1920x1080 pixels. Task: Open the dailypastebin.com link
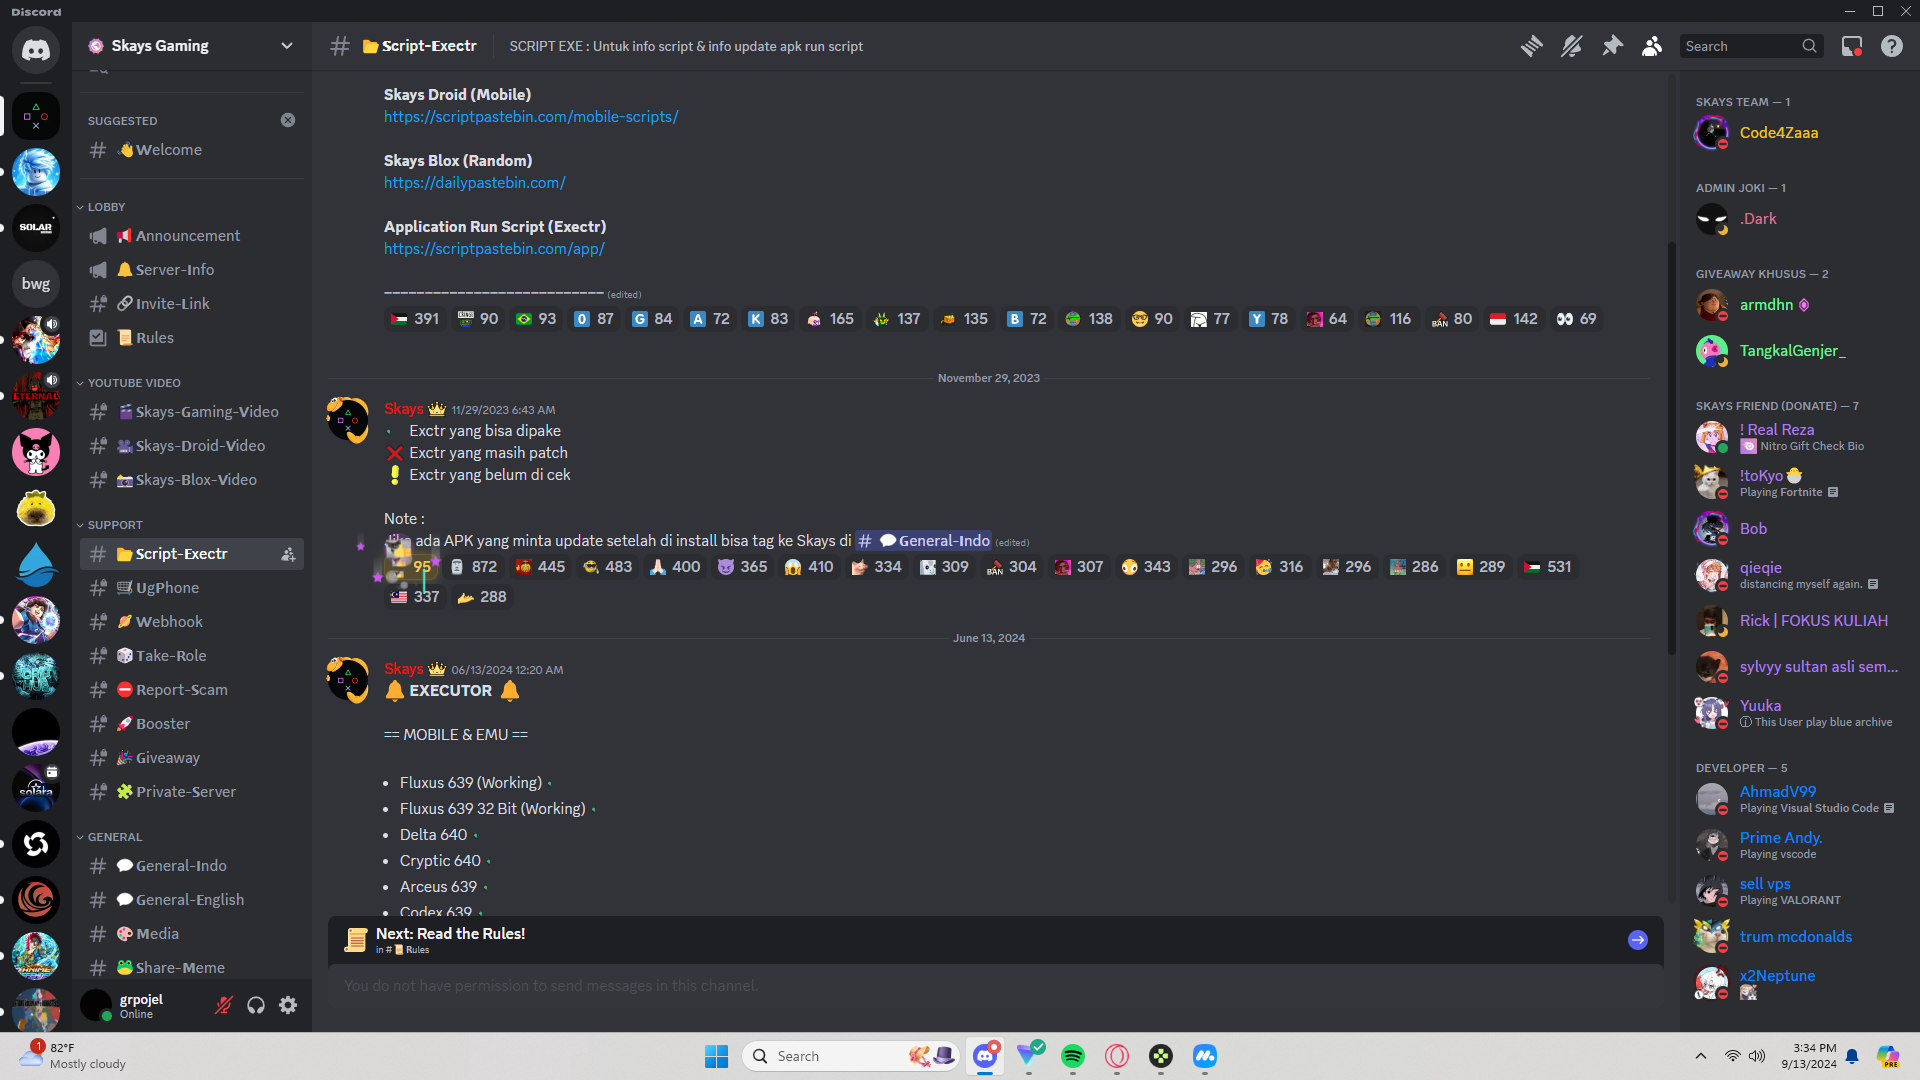pos(475,183)
